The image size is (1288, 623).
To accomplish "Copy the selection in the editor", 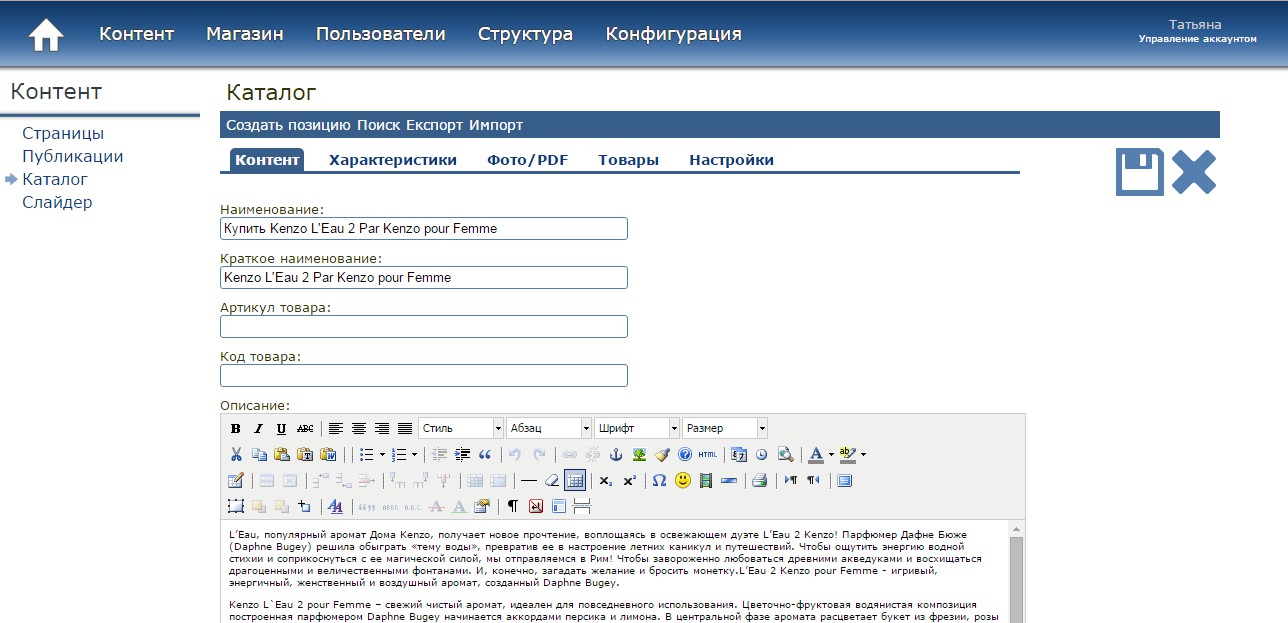I will click(259, 454).
